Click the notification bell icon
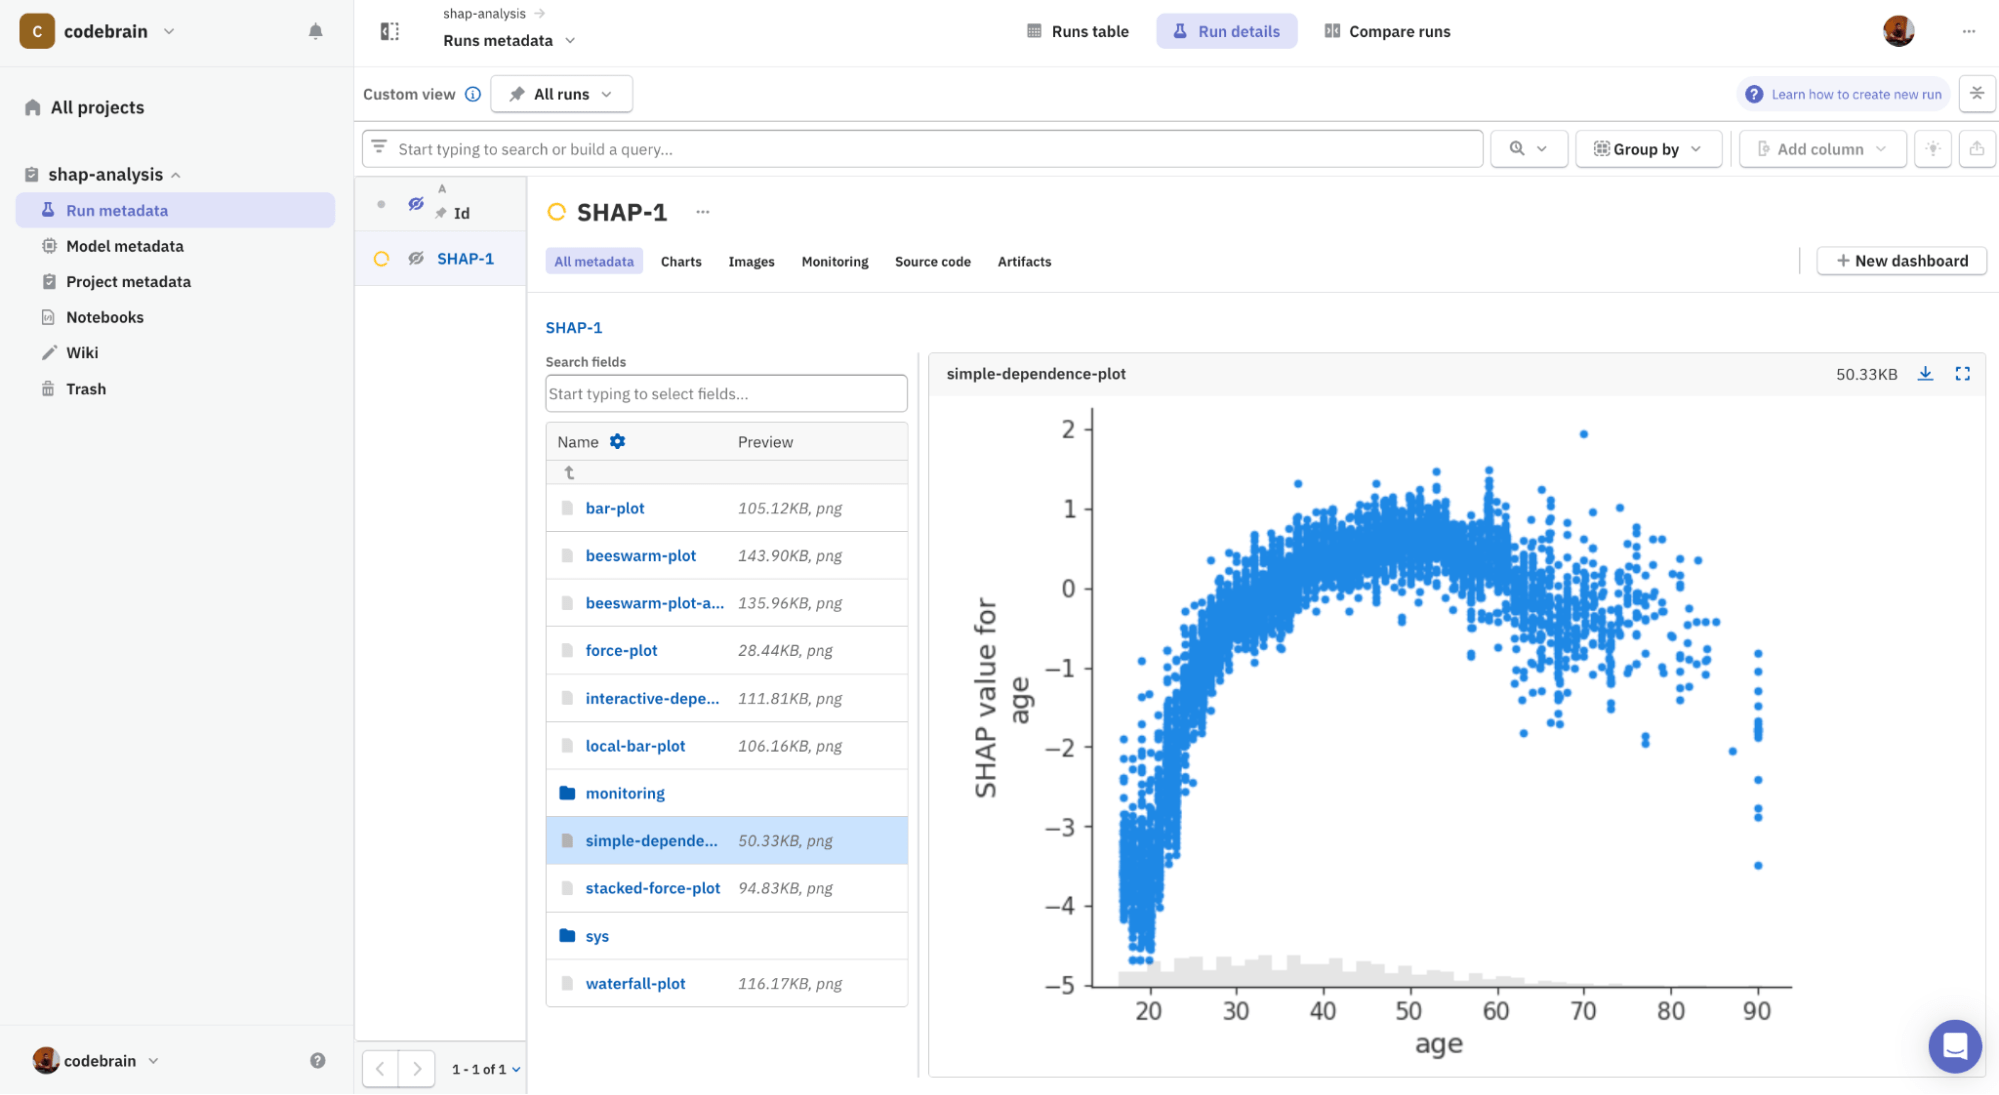This screenshot has width=1999, height=1095. click(315, 31)
